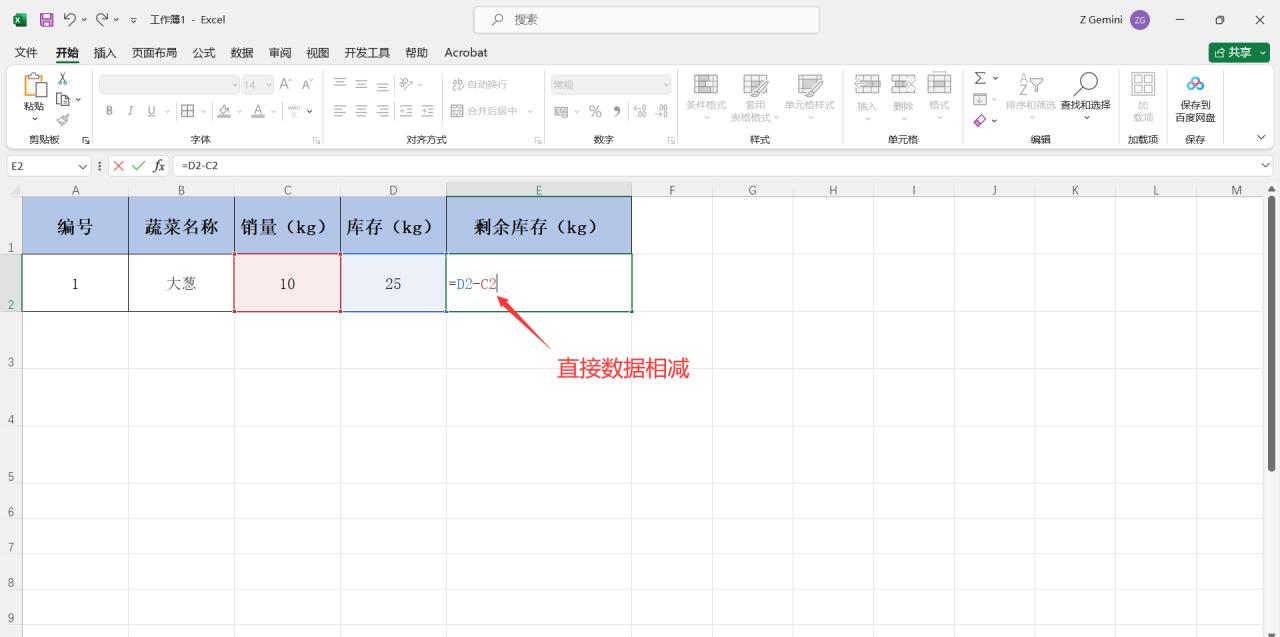The image size is (1280, 637).
Task: Select the Format Painter brush
Action: [x=63, y=119]
